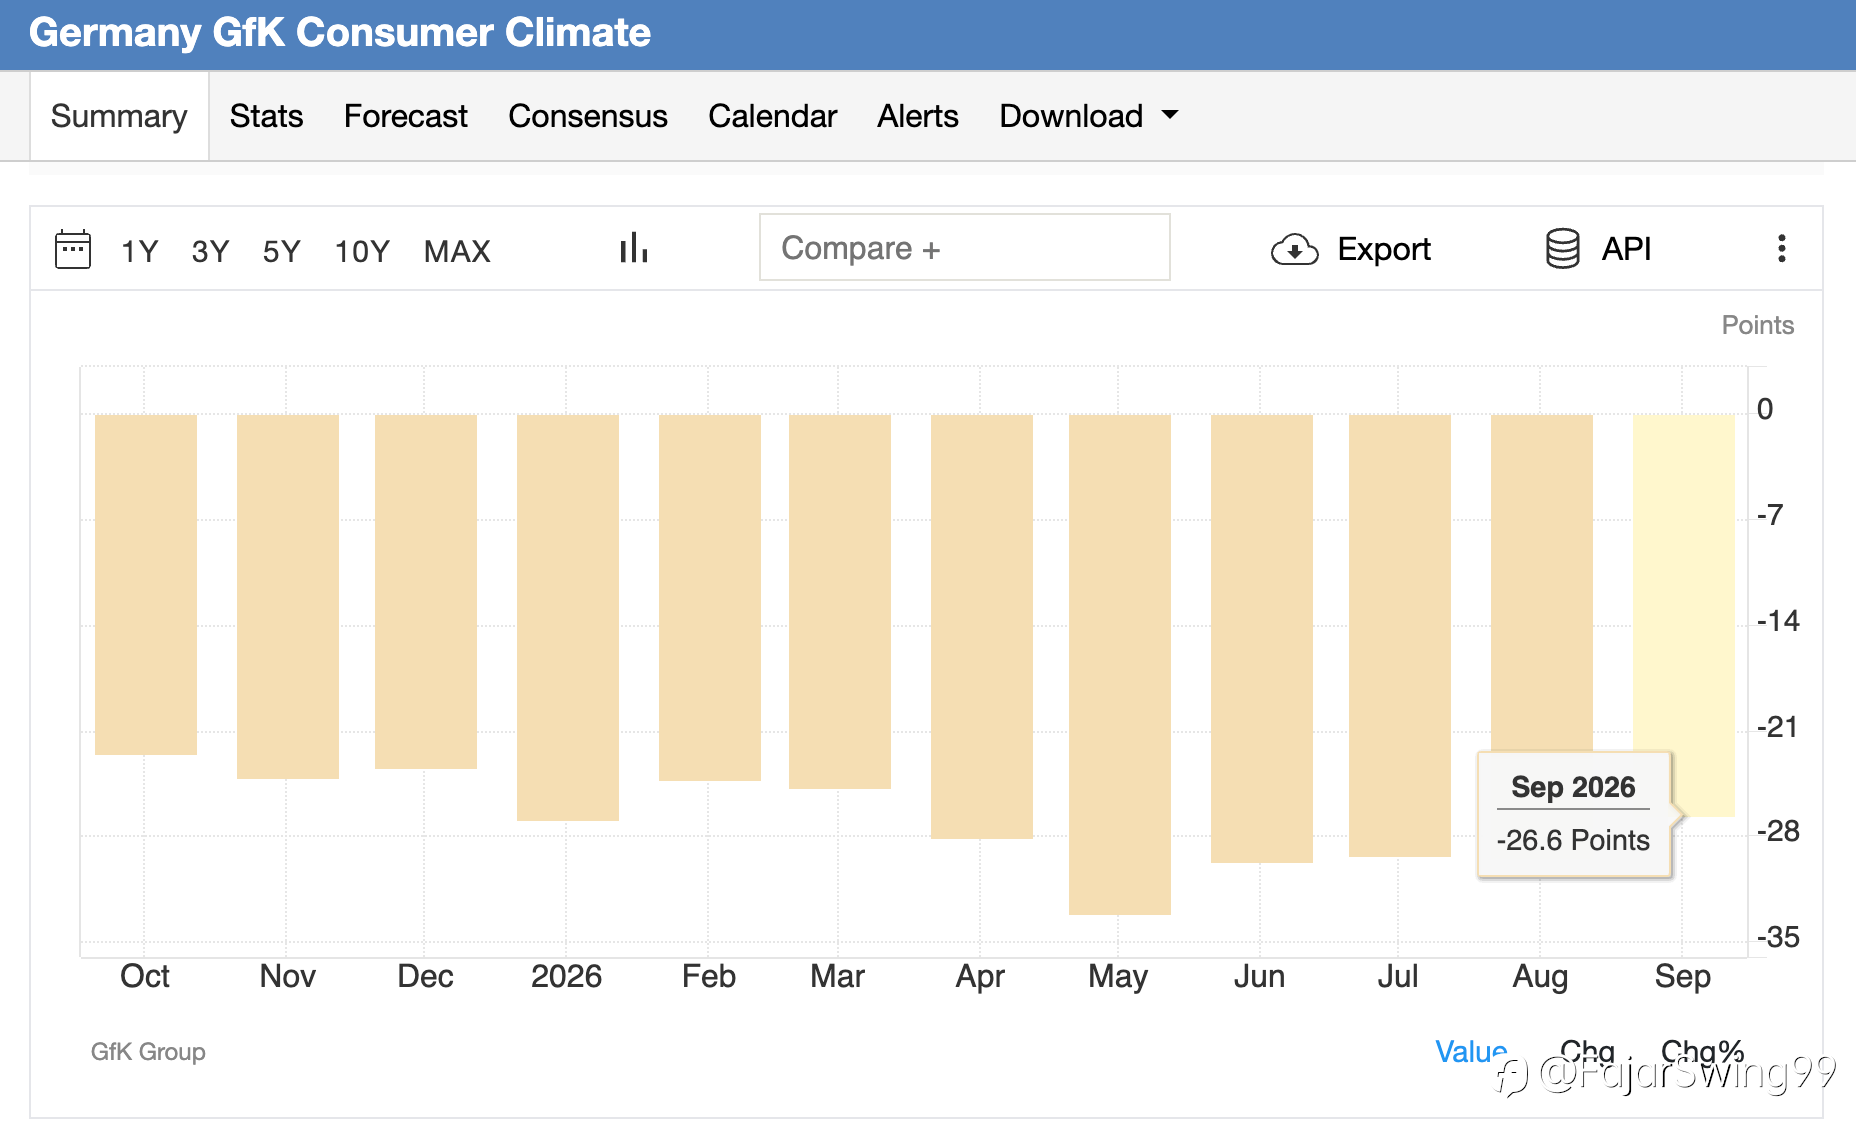The image size is (1856, 1136).
Task: Click the API label
Action: pyautogui.click(x=1626, y=249)
